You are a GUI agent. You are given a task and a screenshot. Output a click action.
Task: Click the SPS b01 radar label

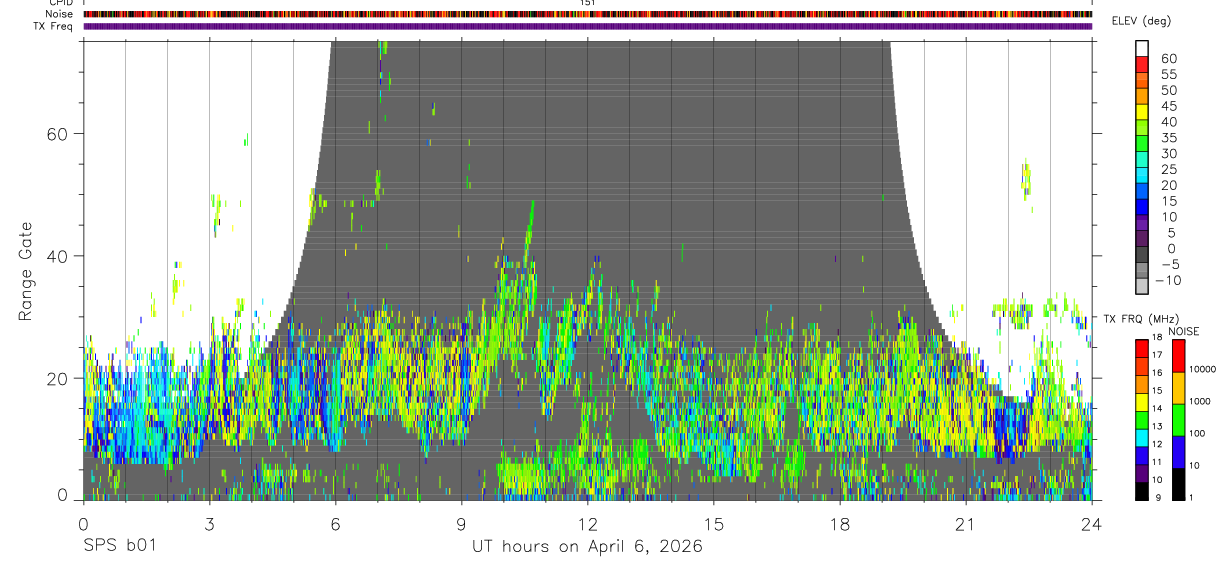coord(118,547)
